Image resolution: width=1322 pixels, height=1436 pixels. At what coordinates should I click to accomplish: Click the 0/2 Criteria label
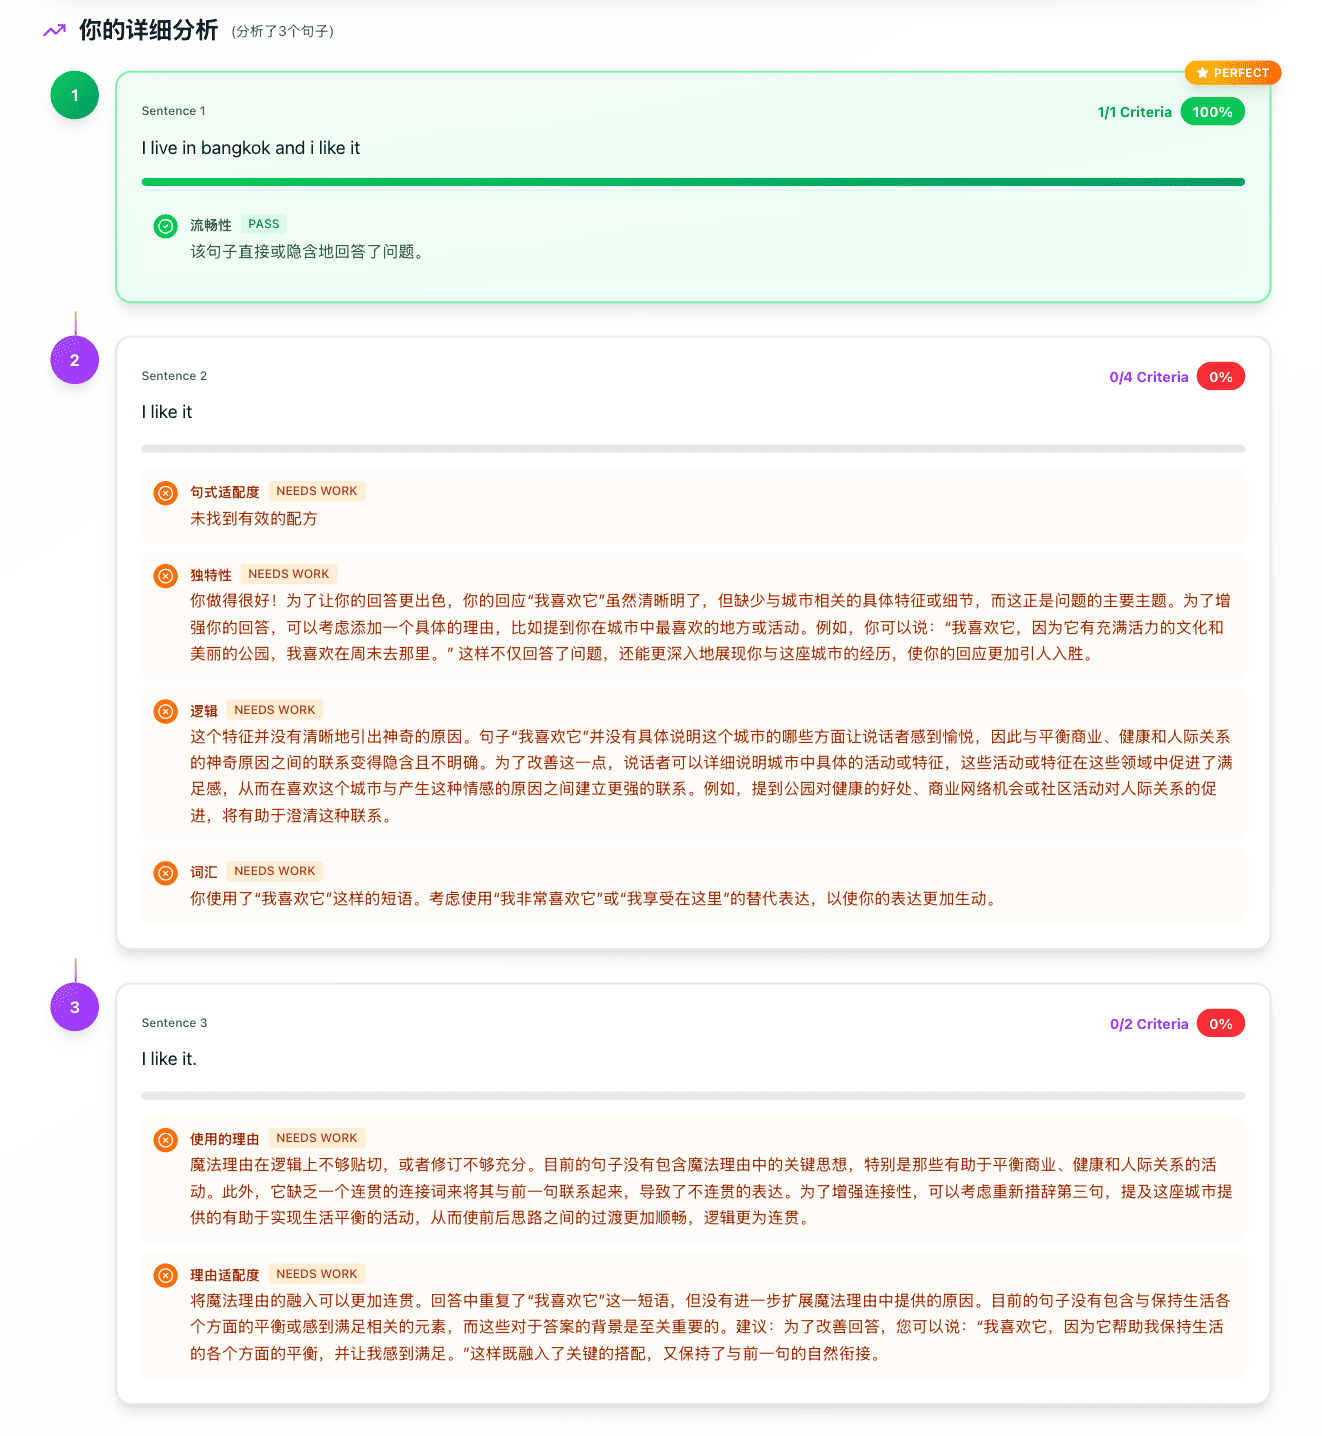coord(1149,1024)
